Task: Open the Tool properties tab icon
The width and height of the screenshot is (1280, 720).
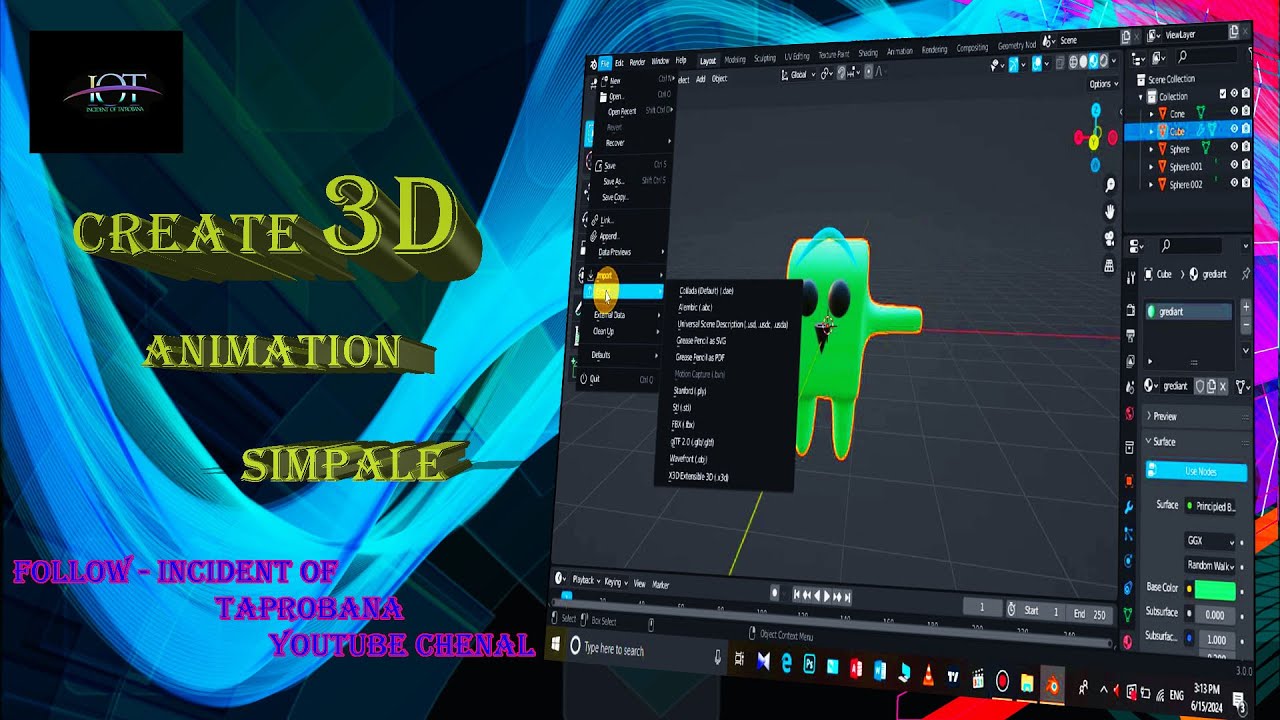Action: pos(1130,278)
